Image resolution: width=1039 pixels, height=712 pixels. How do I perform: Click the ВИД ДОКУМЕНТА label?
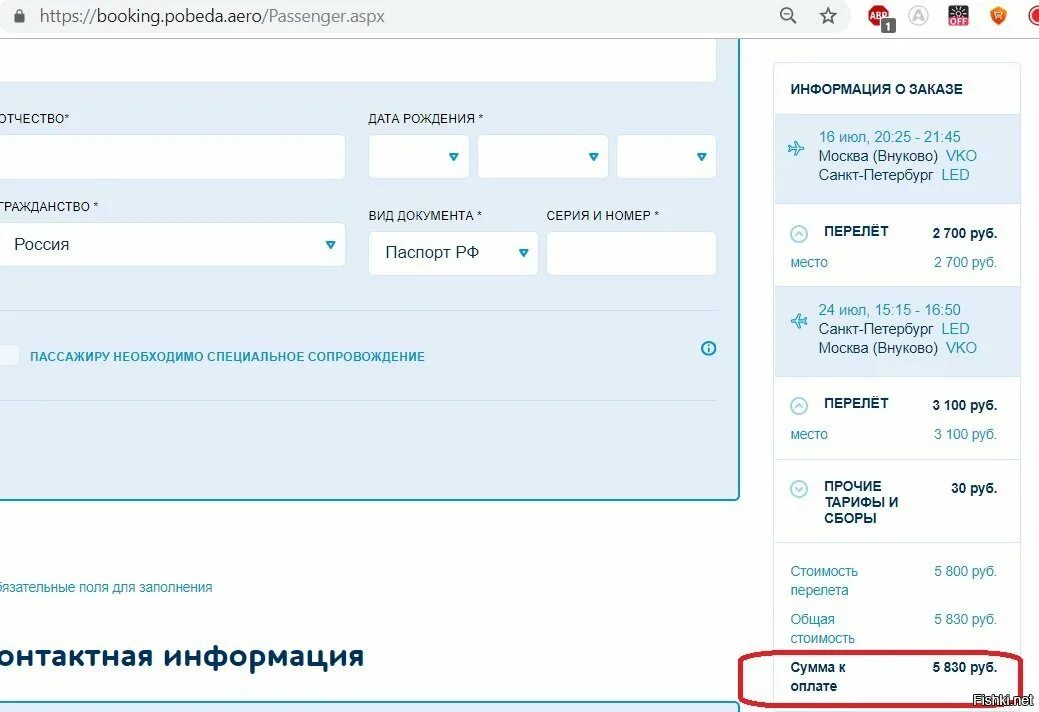coord(425,215)
